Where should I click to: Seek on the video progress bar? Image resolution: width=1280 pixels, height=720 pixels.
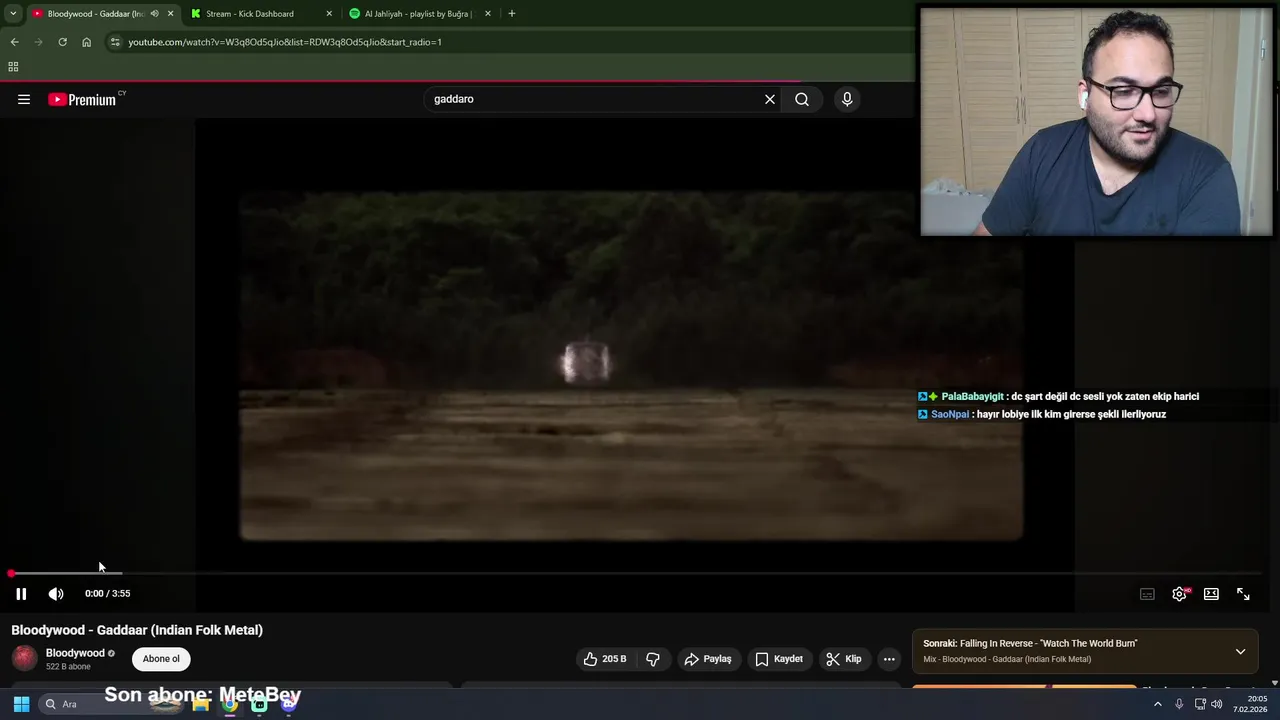click(x=635, y=573)
